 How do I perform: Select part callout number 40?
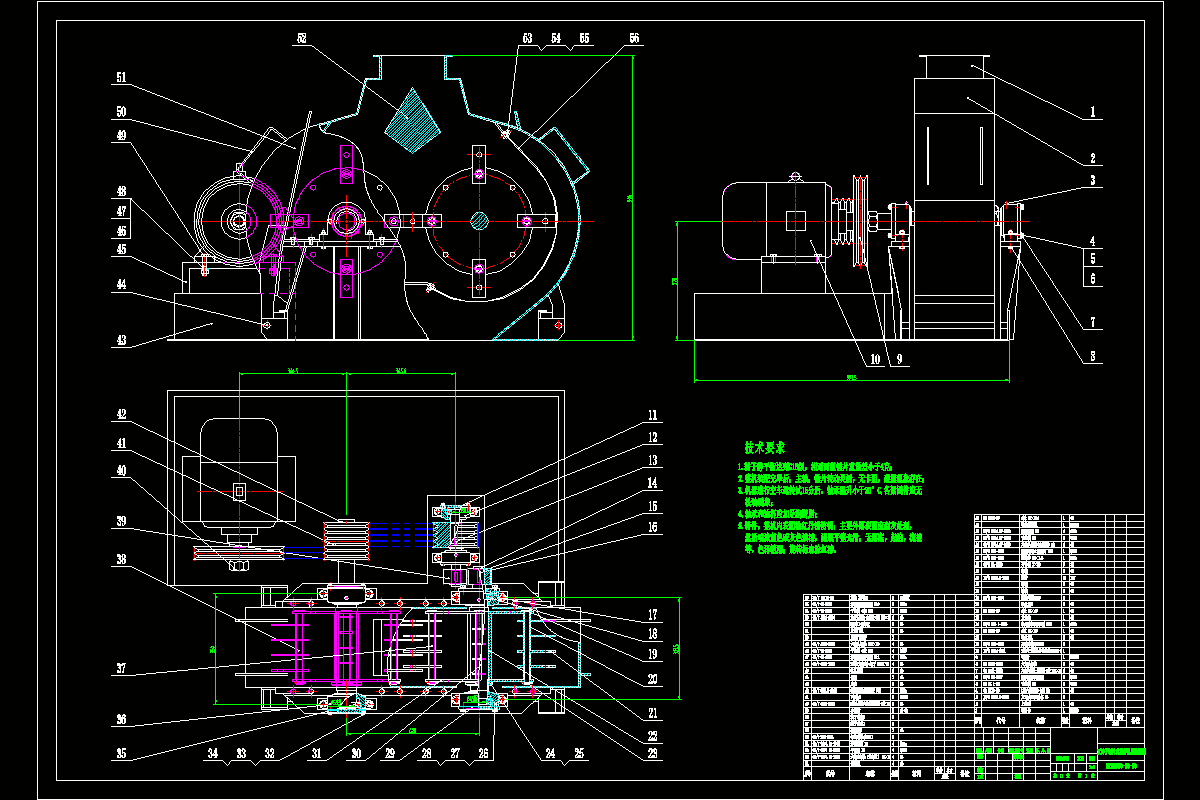122,468
